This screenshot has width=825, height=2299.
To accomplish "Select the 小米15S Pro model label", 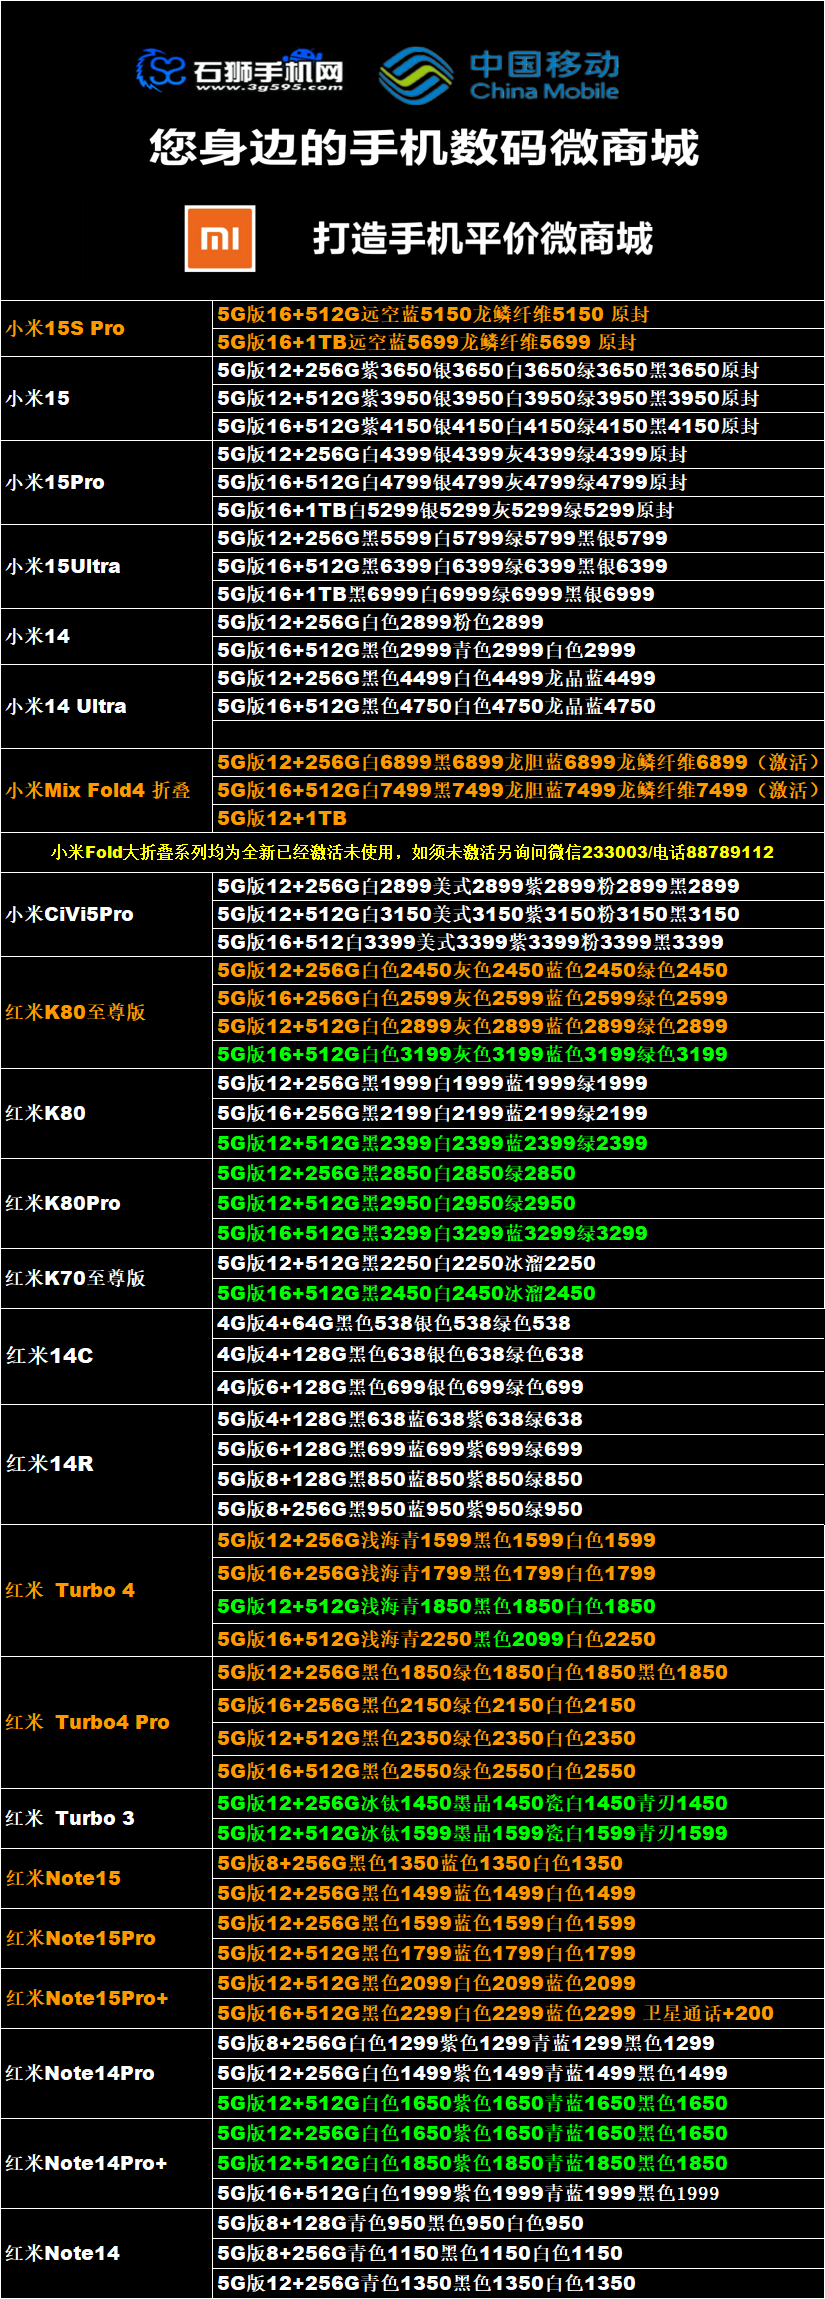I will pyautogui.click(x=66, y=328).
